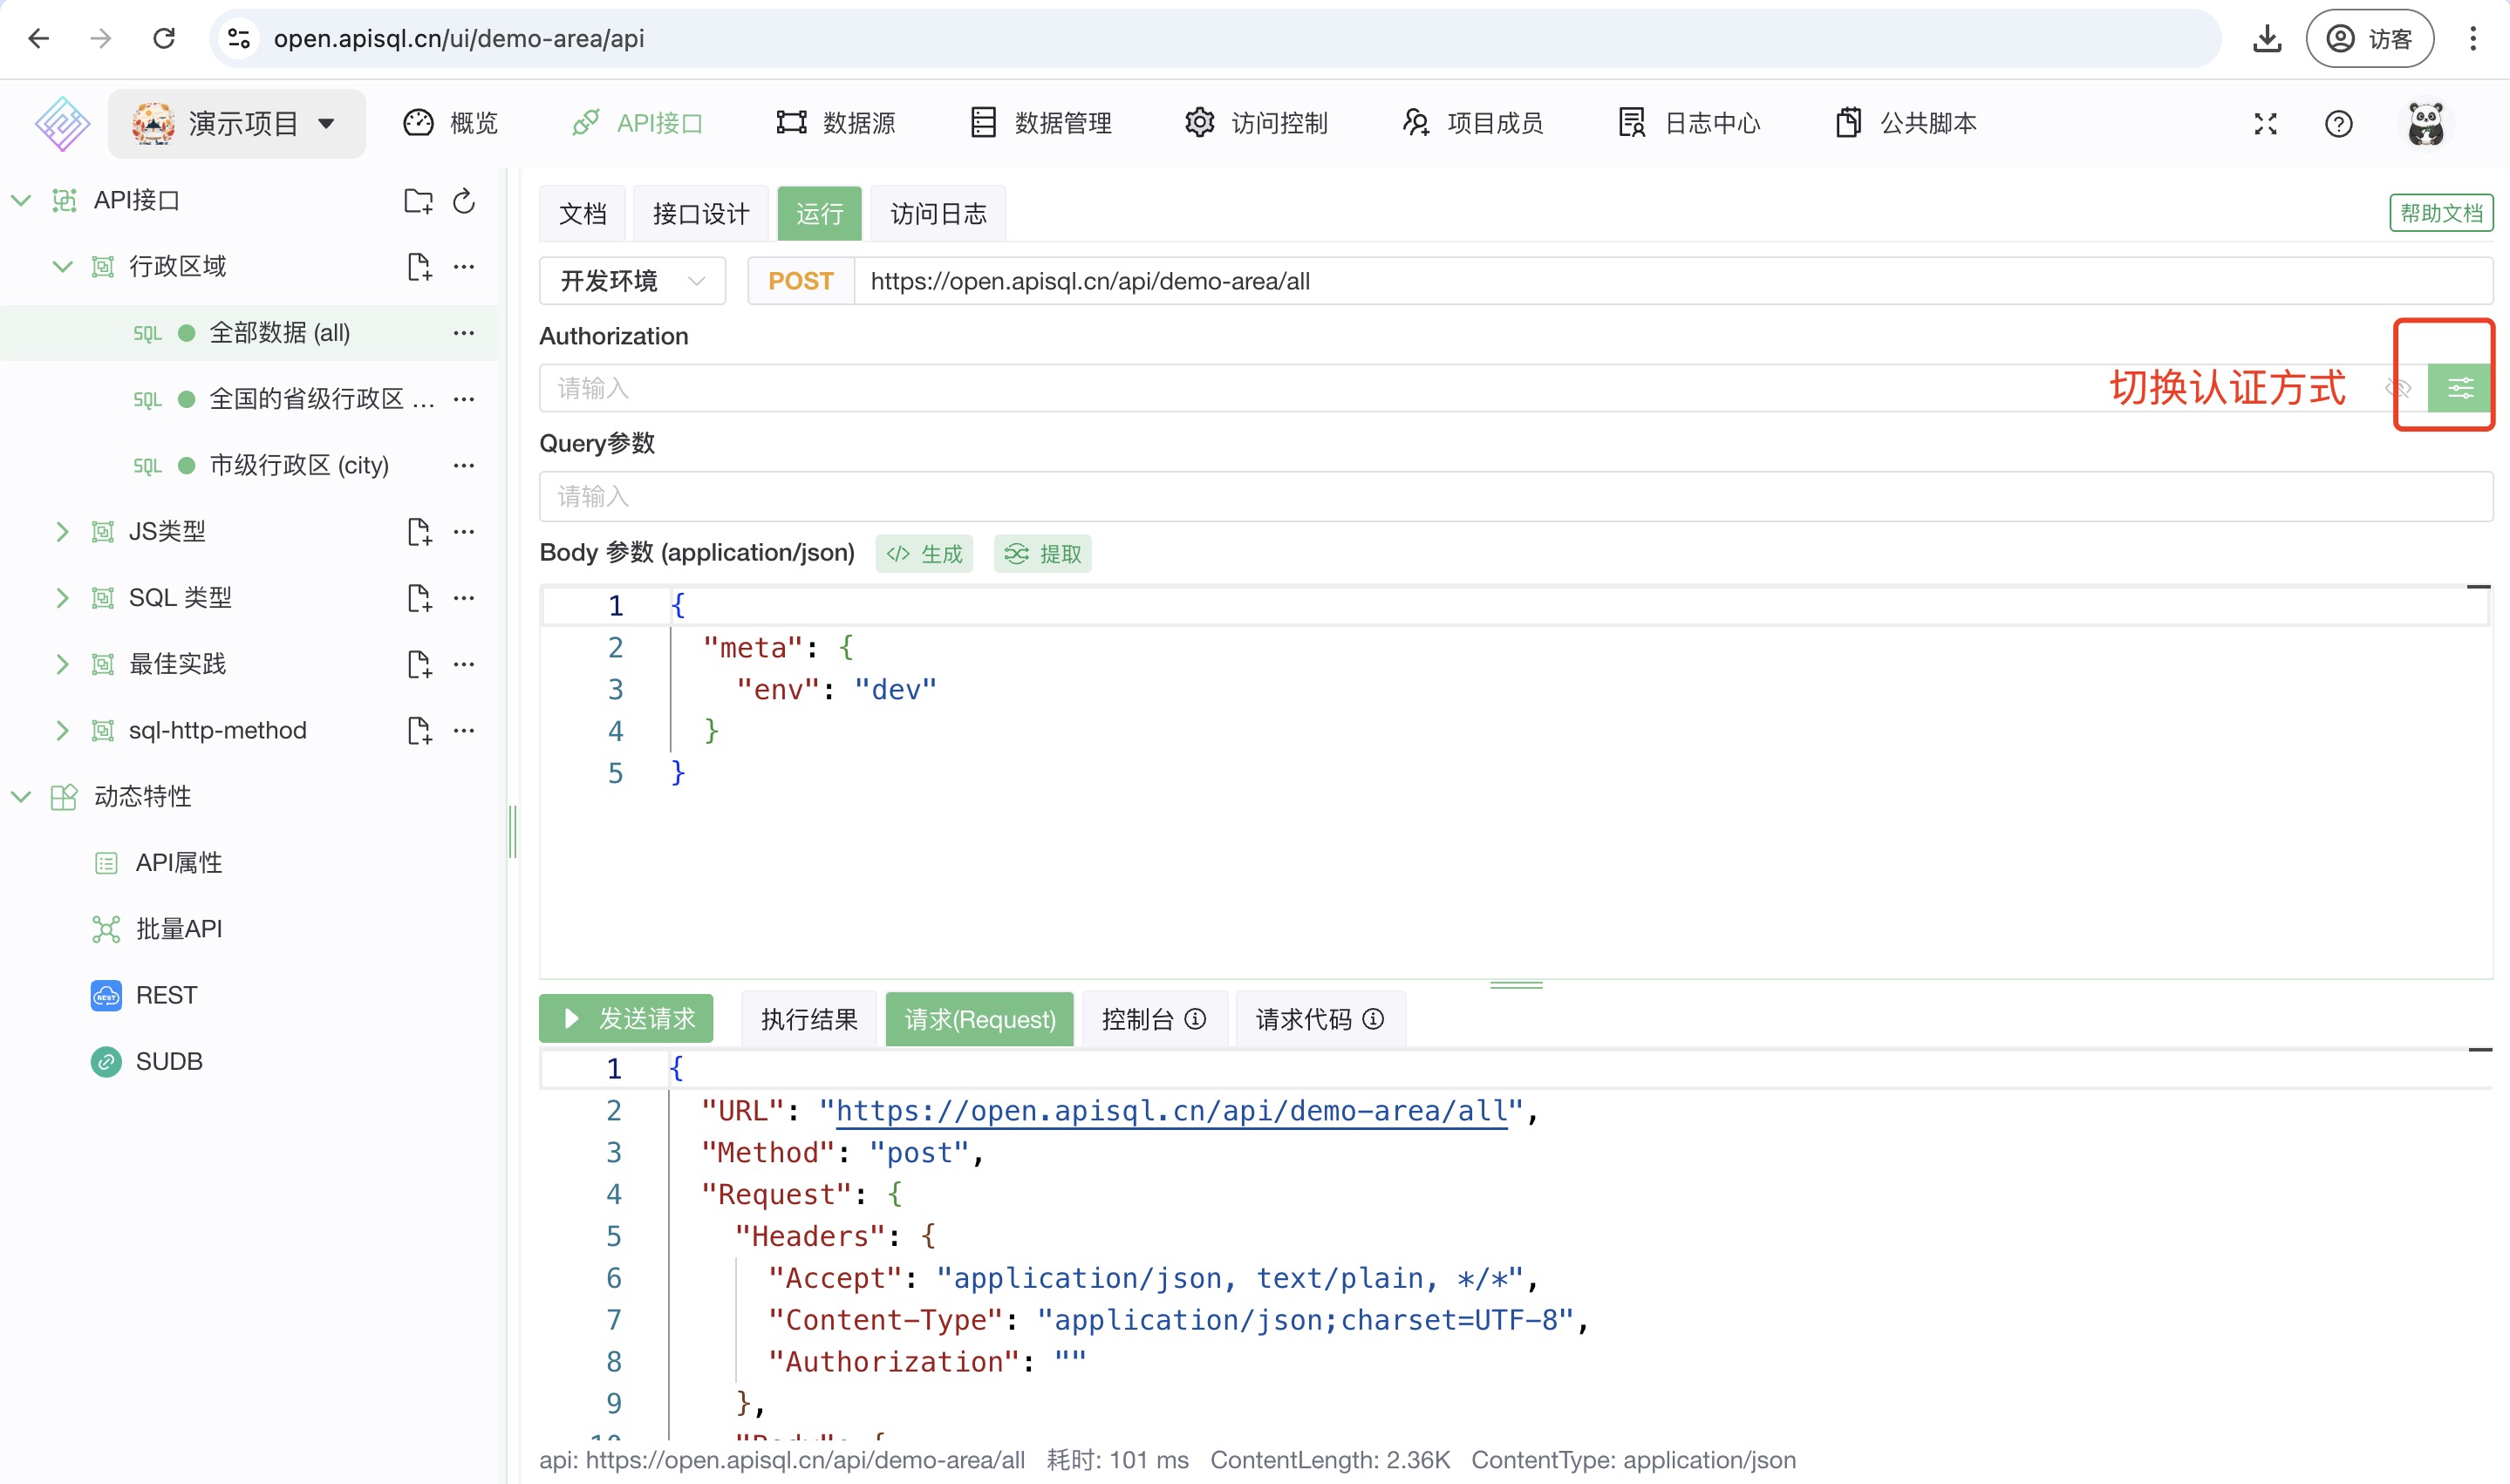2510x1484 pixels.
Task: Open the 帮助文档 help docs link
Action: coord(2440,213)
